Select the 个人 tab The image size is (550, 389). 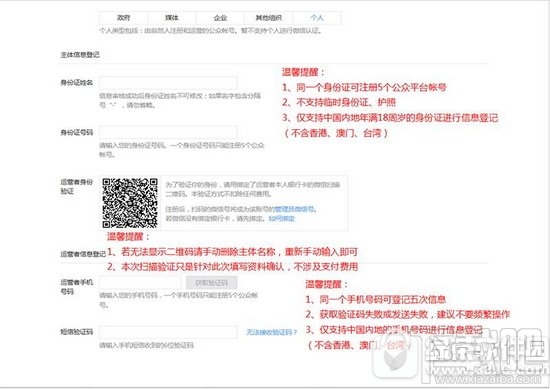point(317,18)
